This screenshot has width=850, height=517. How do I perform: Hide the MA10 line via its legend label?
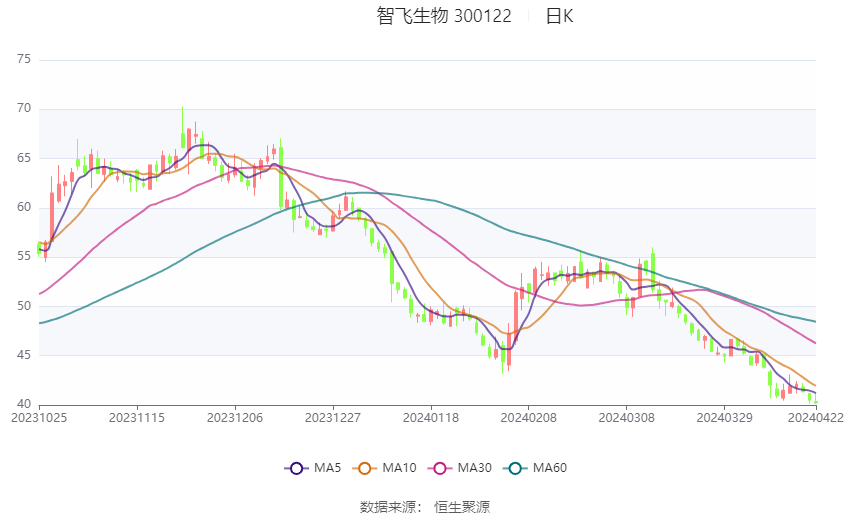pyautogui.click(x=399, y=468)
